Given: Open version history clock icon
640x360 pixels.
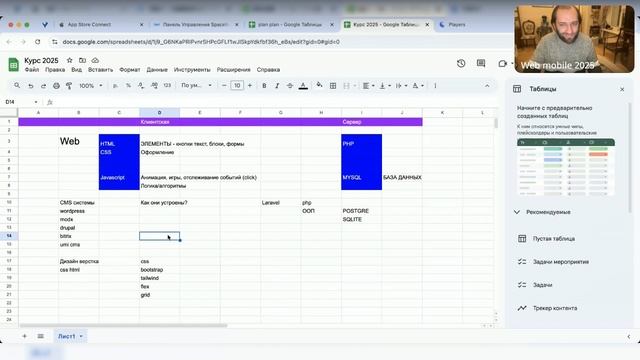Looking at the screenshot, I should [461, 63].
